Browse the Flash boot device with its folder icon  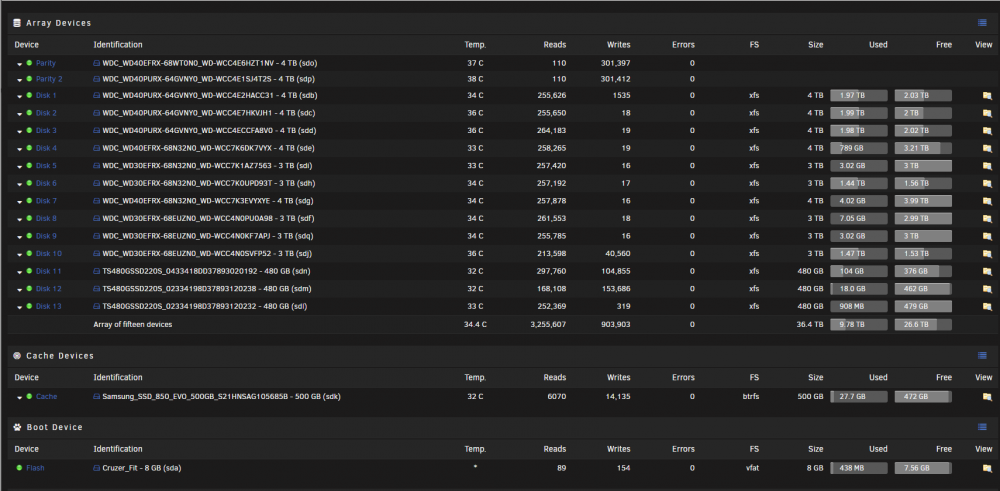(x=987, y=468)
